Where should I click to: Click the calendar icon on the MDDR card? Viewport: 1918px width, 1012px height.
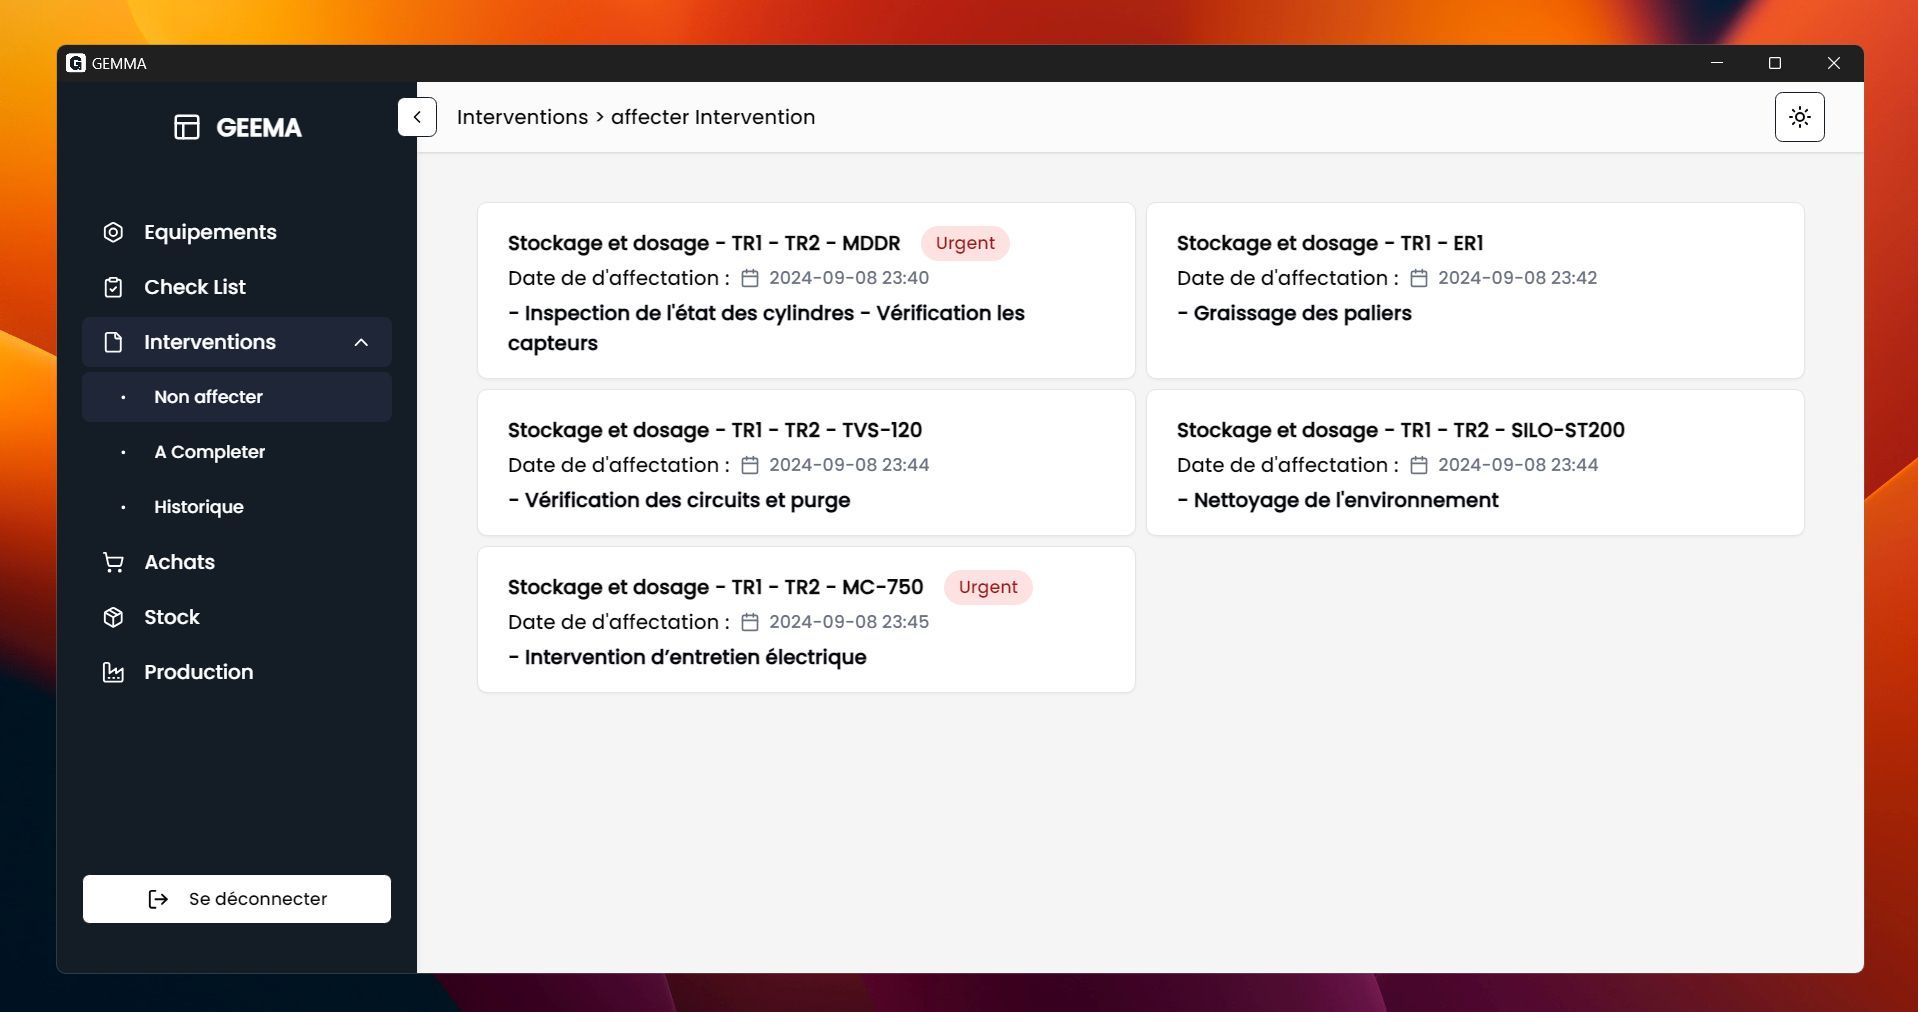pyautogui.click(x=750, y=278)
